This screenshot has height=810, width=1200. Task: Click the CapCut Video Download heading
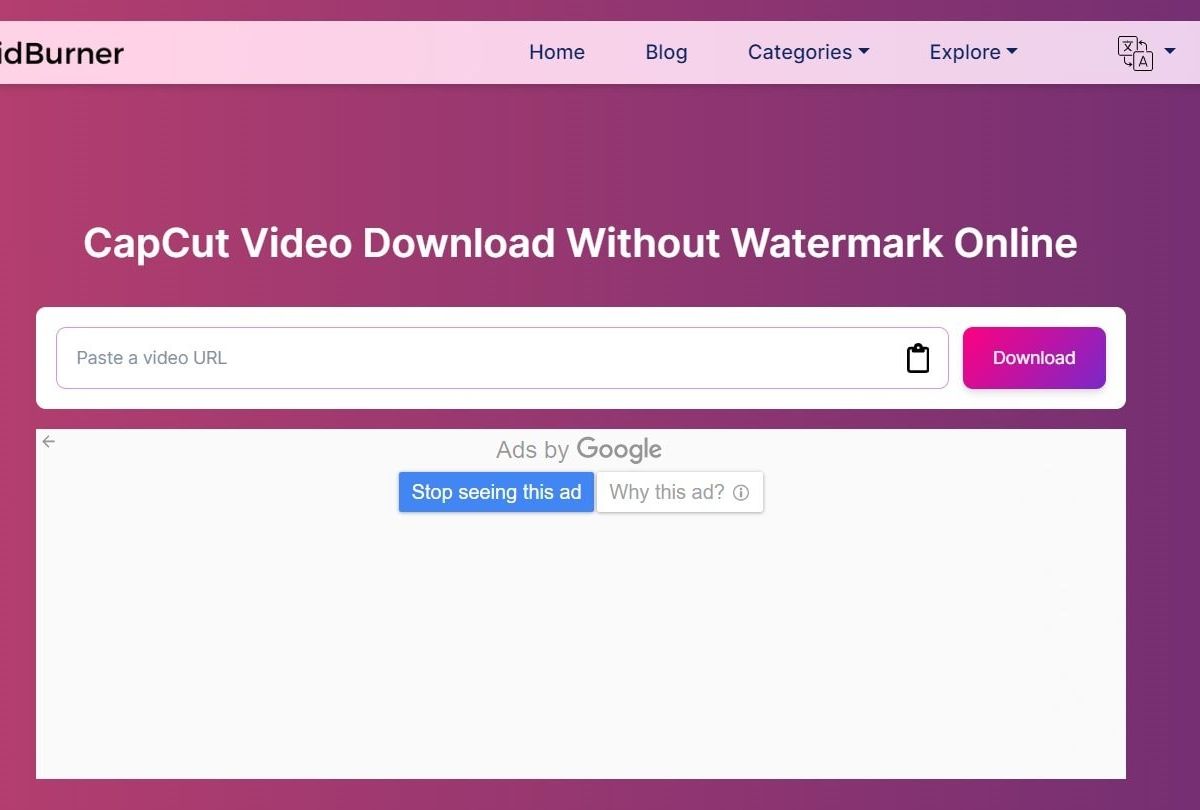click(580, 243)
